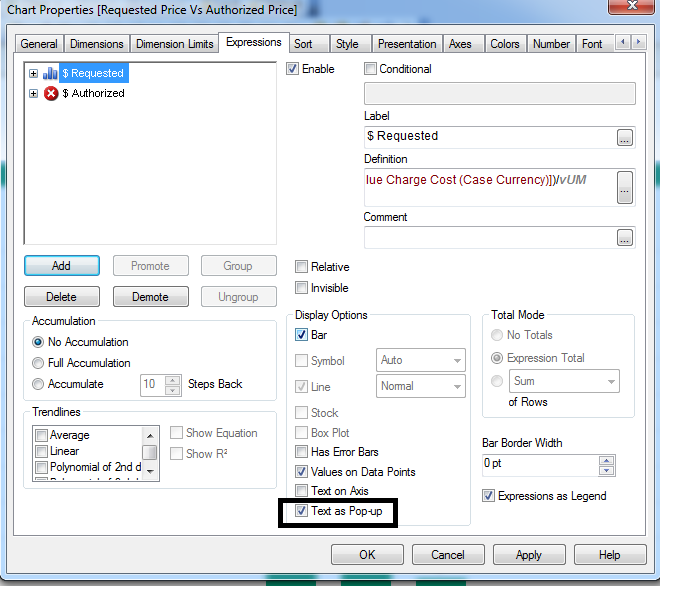Check the Relative option

[x=301, y=267]
